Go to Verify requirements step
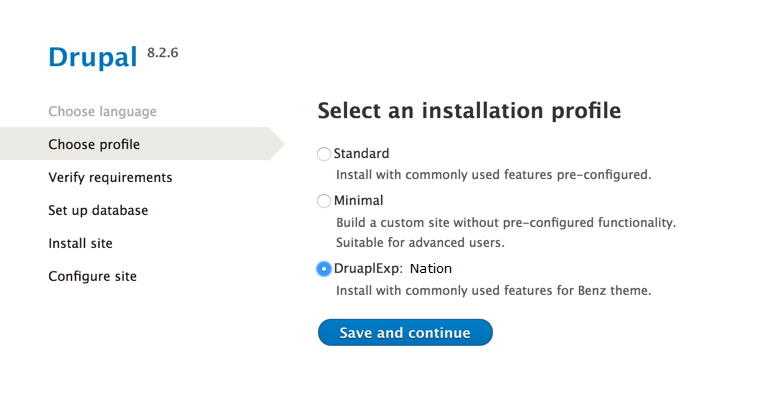 point(110,177)
